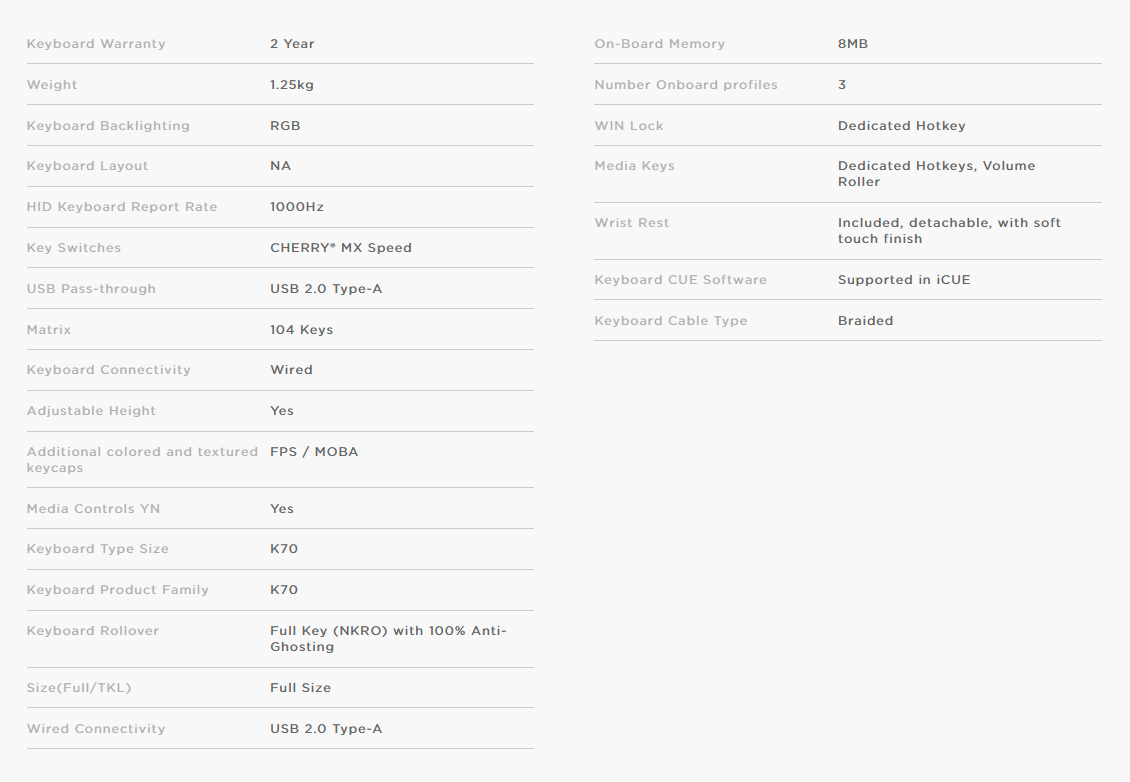Click the FPS / MOBA keycaps value
This screenshot has width=1130, height=782.
point(314,452)
